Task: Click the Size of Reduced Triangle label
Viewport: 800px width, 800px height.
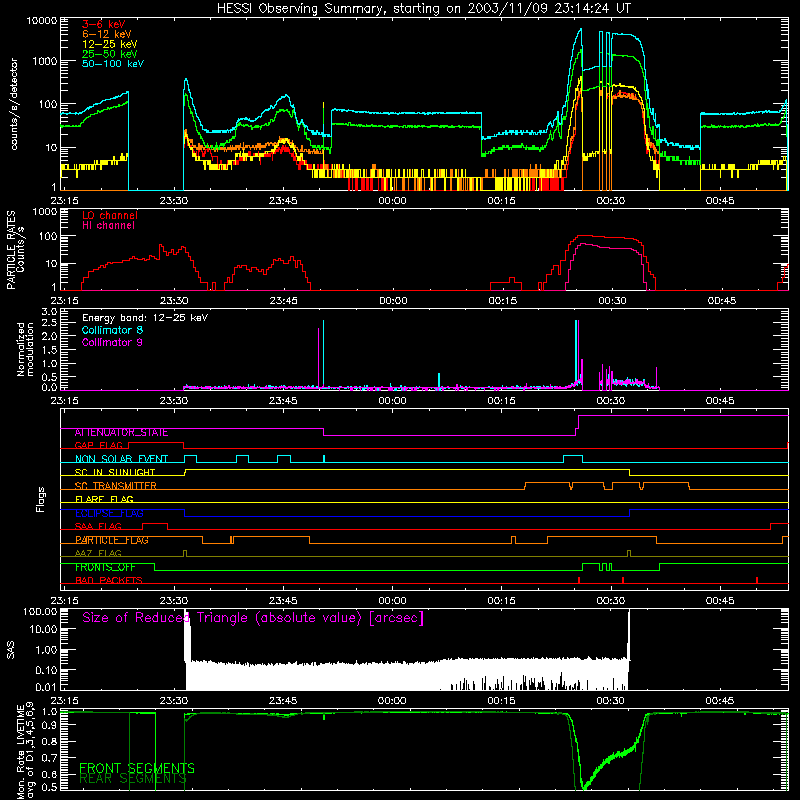Action: [253, 618]
